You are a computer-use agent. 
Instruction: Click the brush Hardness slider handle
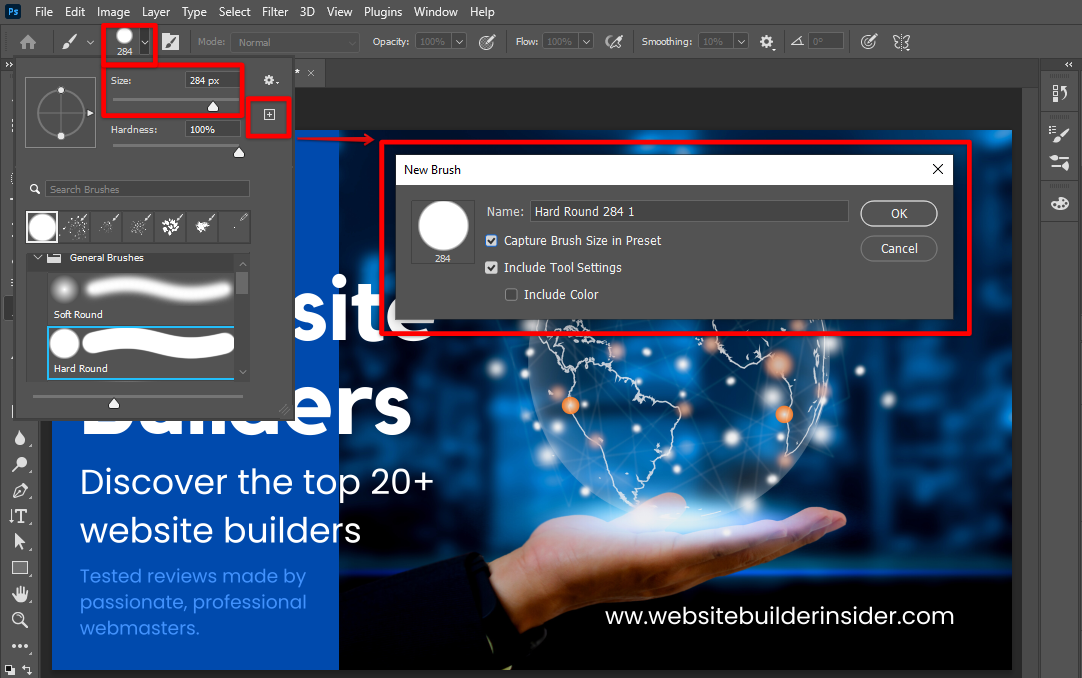(x=238, y=152)
